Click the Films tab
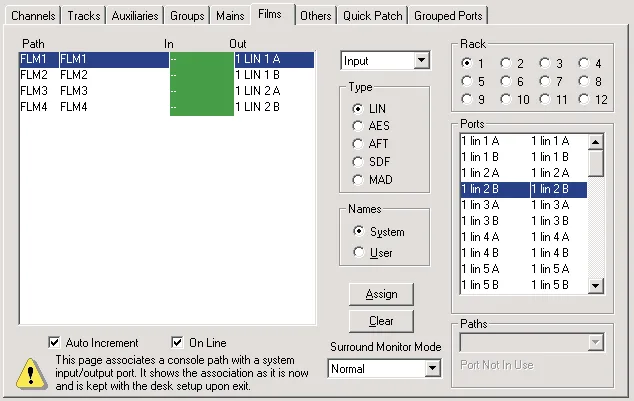 click(273, 14)
